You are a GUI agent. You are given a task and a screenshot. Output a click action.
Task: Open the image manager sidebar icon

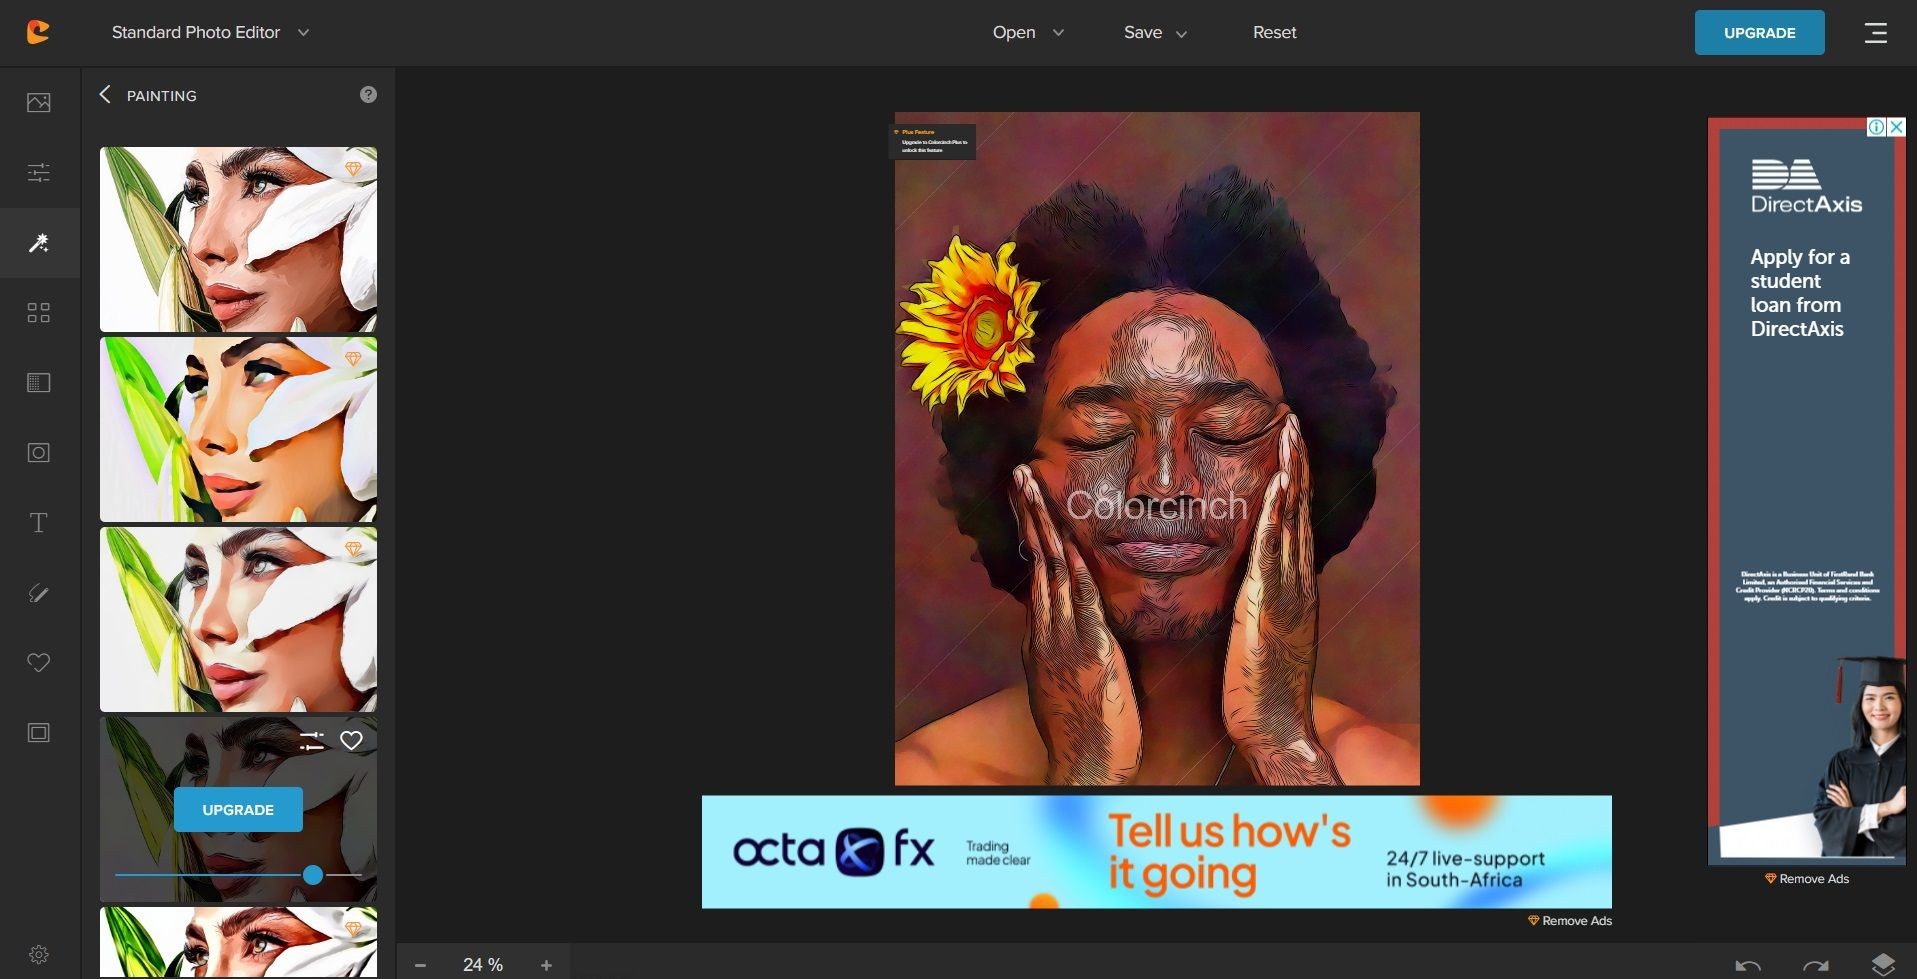tap(39, 102)
